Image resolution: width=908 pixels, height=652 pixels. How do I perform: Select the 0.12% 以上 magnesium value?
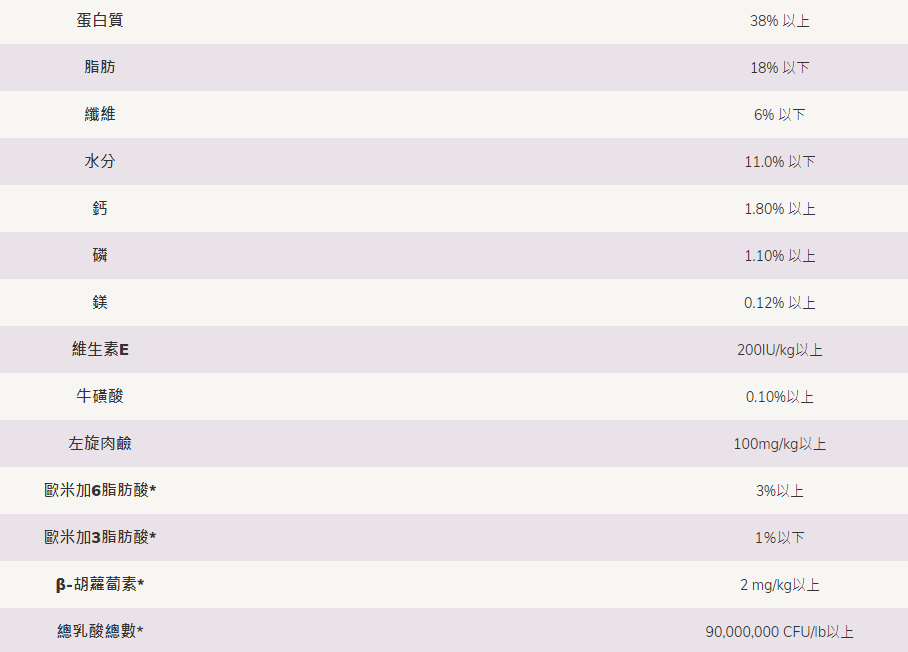pos(779,303)
